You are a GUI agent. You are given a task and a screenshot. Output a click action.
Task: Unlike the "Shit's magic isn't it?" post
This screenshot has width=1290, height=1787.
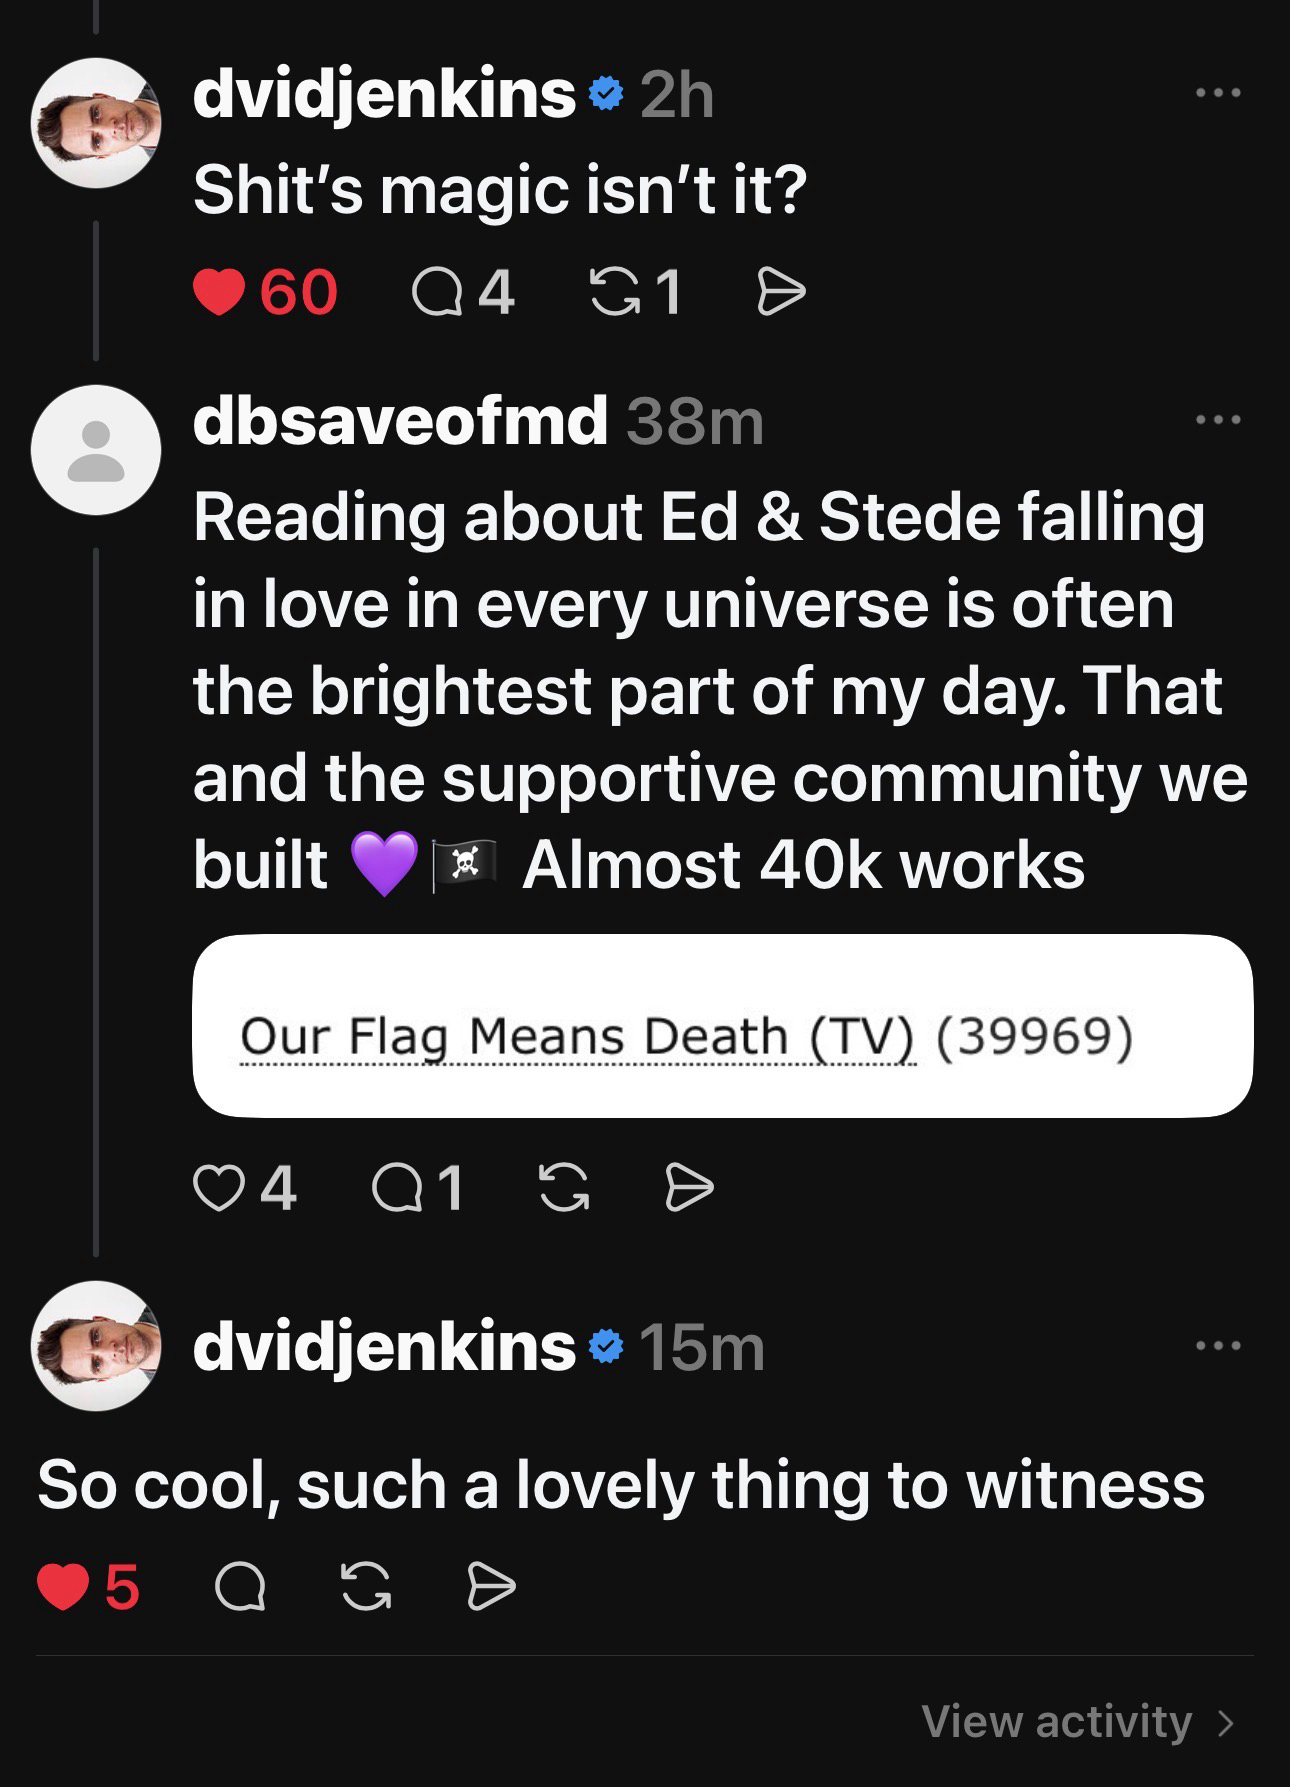point(219,293)
